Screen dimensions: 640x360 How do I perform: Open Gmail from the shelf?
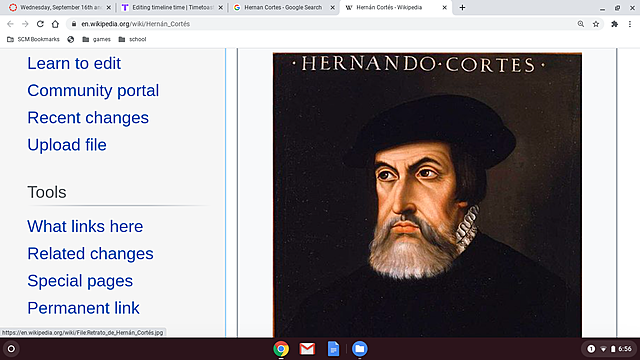coord(307,349)
